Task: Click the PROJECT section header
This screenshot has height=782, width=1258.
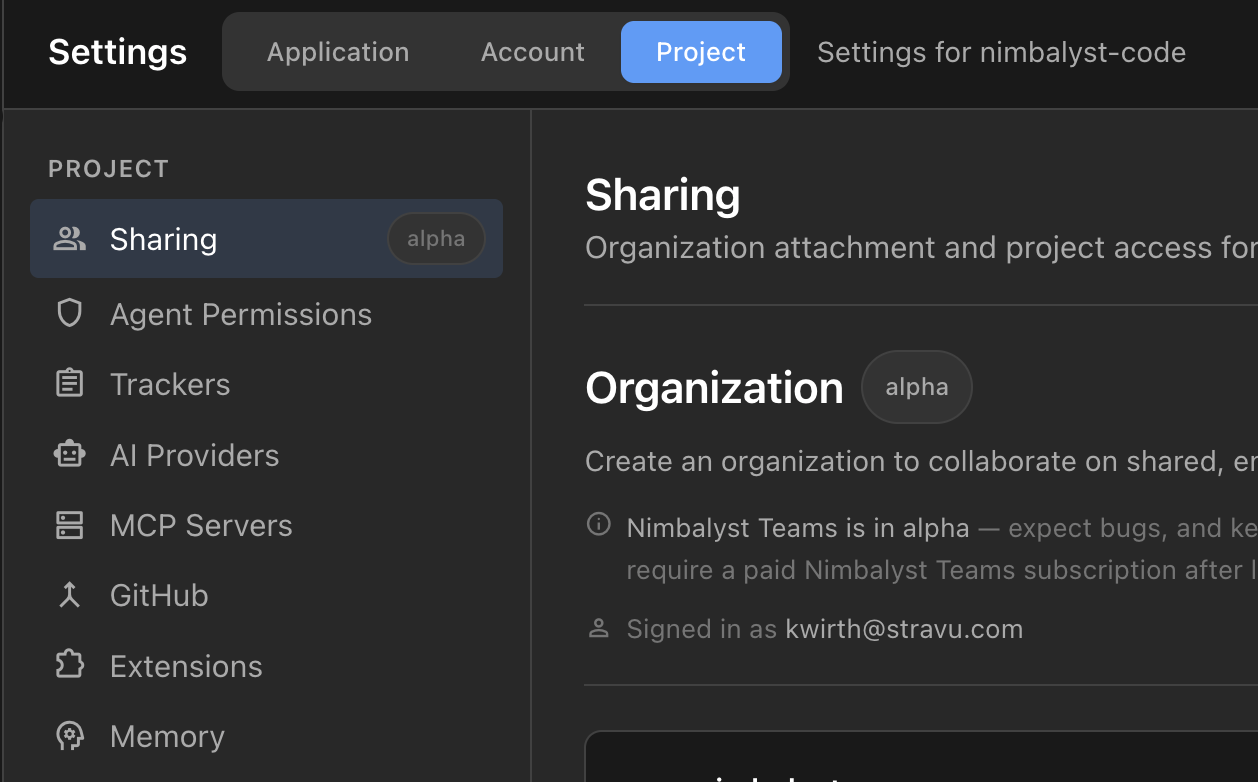Action: tap(109, 169)
